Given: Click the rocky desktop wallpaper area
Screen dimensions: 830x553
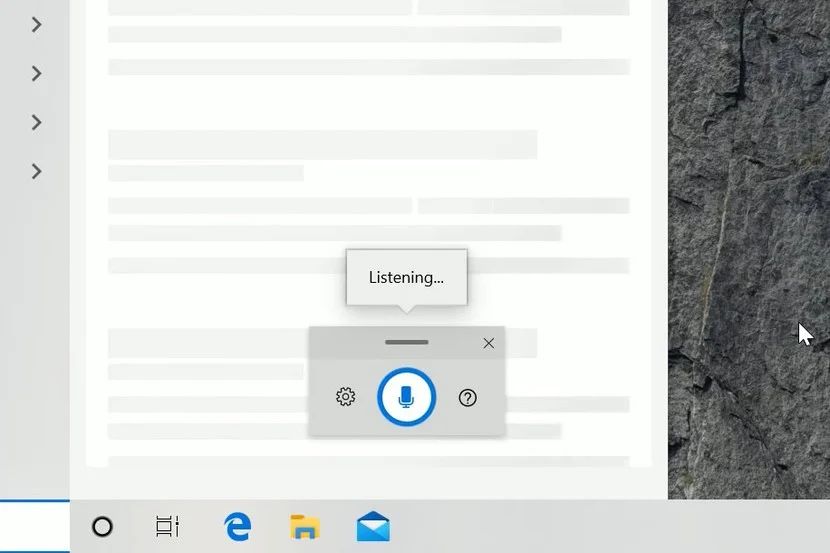Looking at the screenshot, I should click(x=748, y=159).
